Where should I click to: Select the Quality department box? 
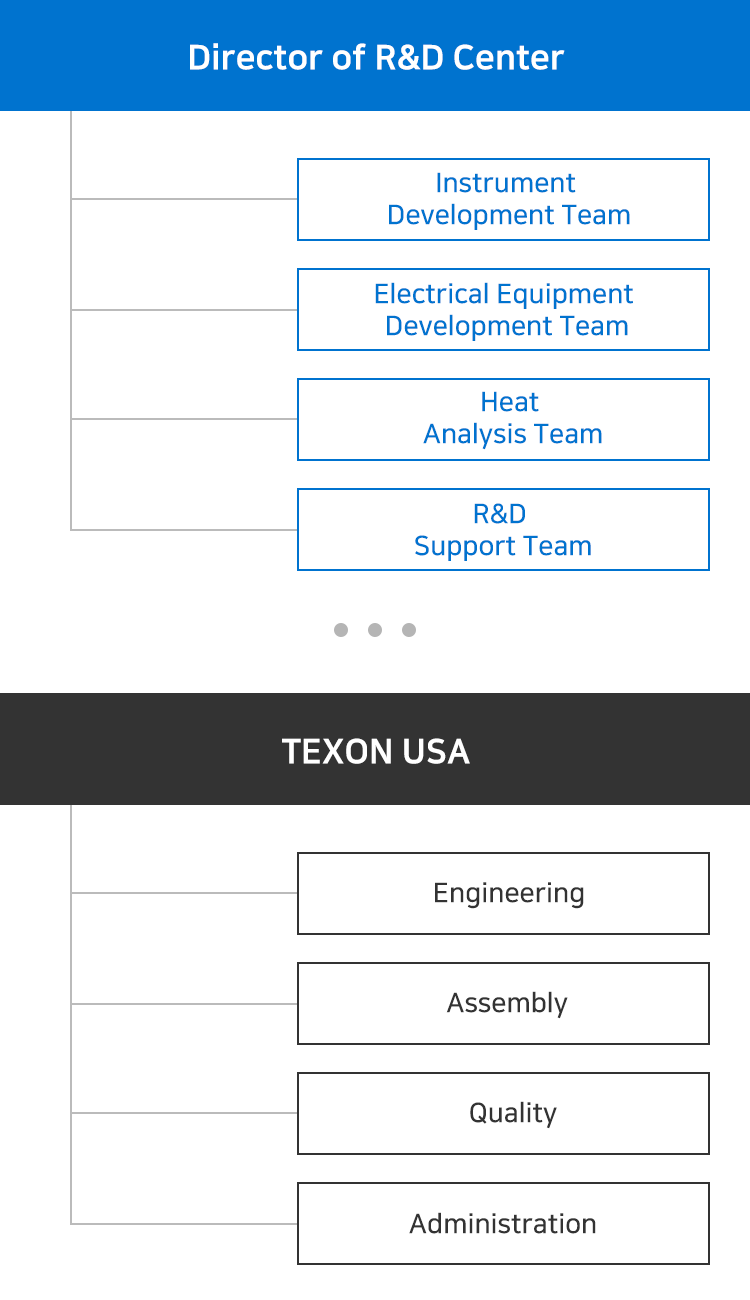(x=503, y=1113)
